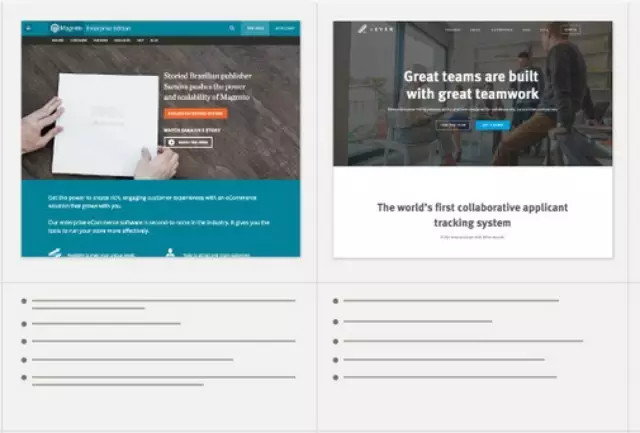Click the left feature icon at the teal section bottom

55,252
